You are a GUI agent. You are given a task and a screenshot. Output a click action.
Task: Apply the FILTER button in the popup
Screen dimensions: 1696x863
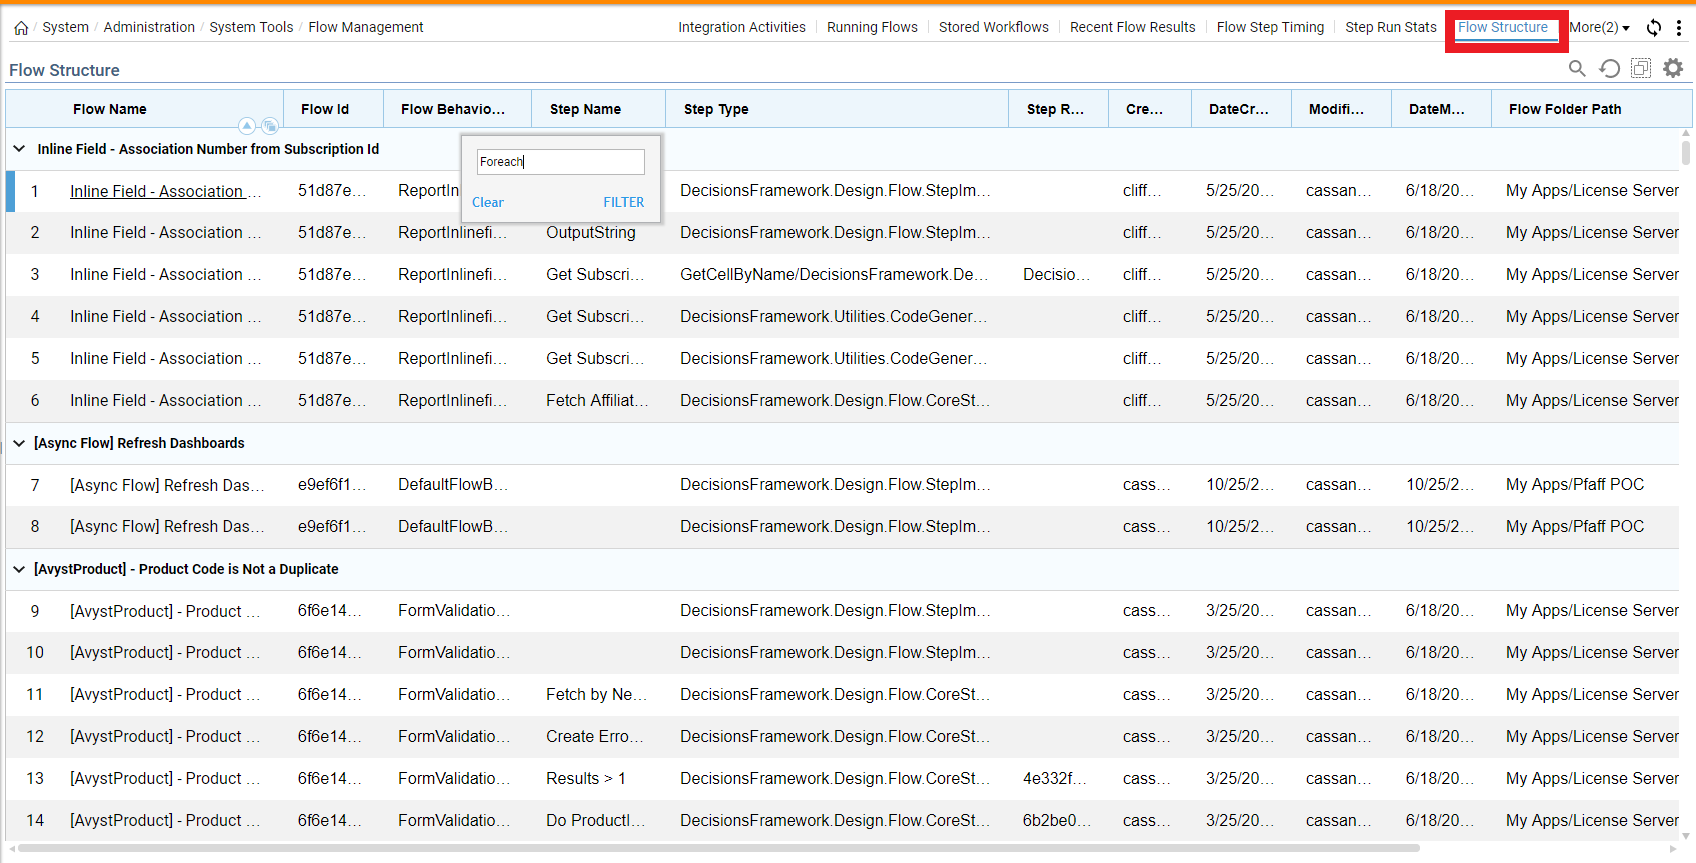pos(624,202)
